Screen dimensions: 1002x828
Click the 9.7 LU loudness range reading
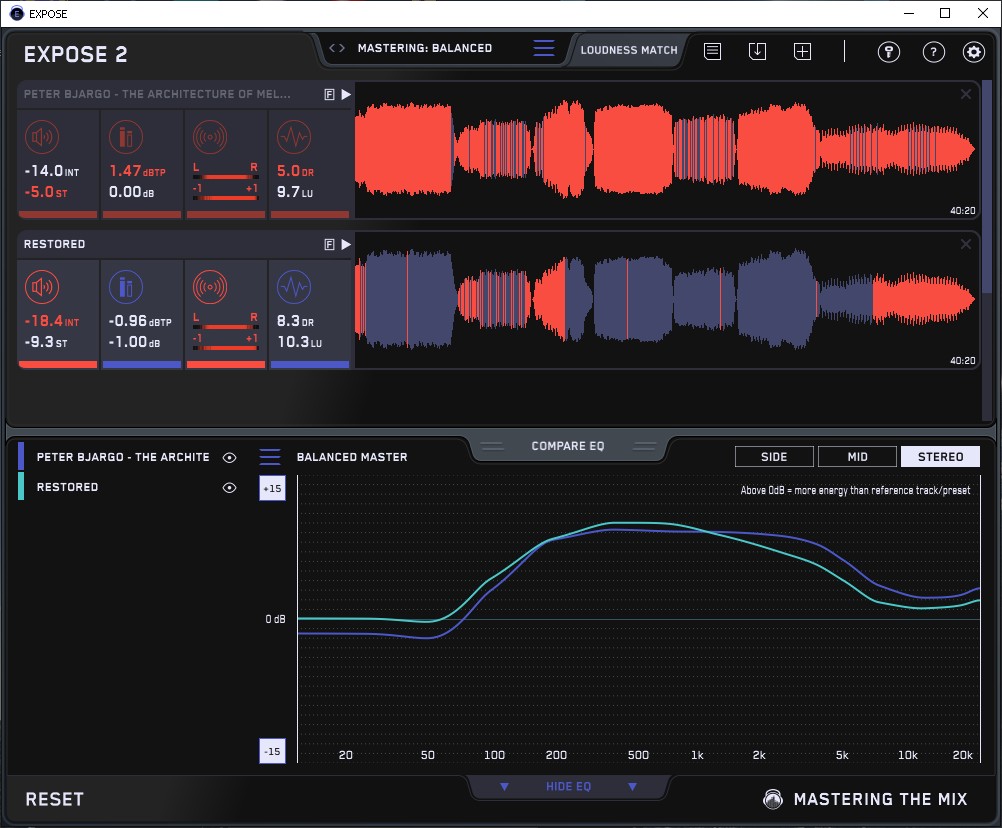pos(295,192)
